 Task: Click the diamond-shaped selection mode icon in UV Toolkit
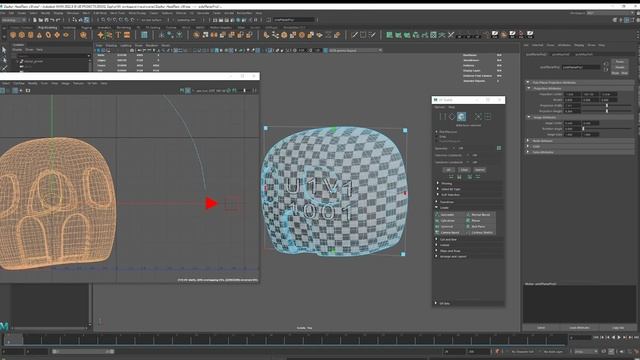pyautogui.click(x=452, y=117)
